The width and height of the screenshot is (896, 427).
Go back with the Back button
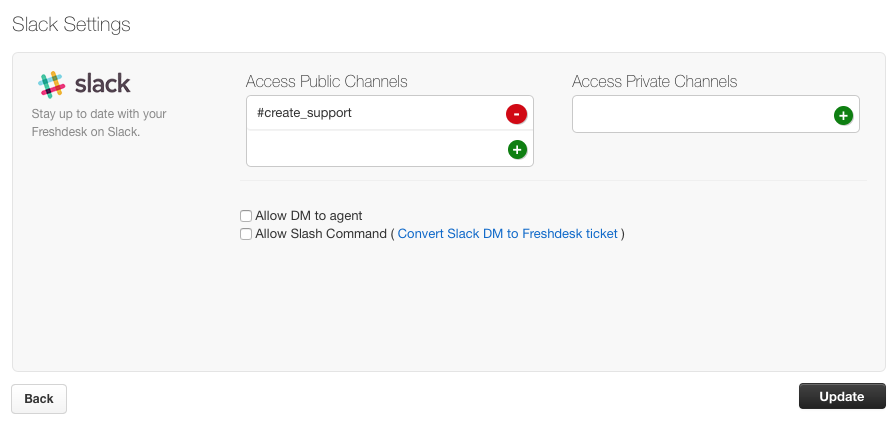point(39,398)
